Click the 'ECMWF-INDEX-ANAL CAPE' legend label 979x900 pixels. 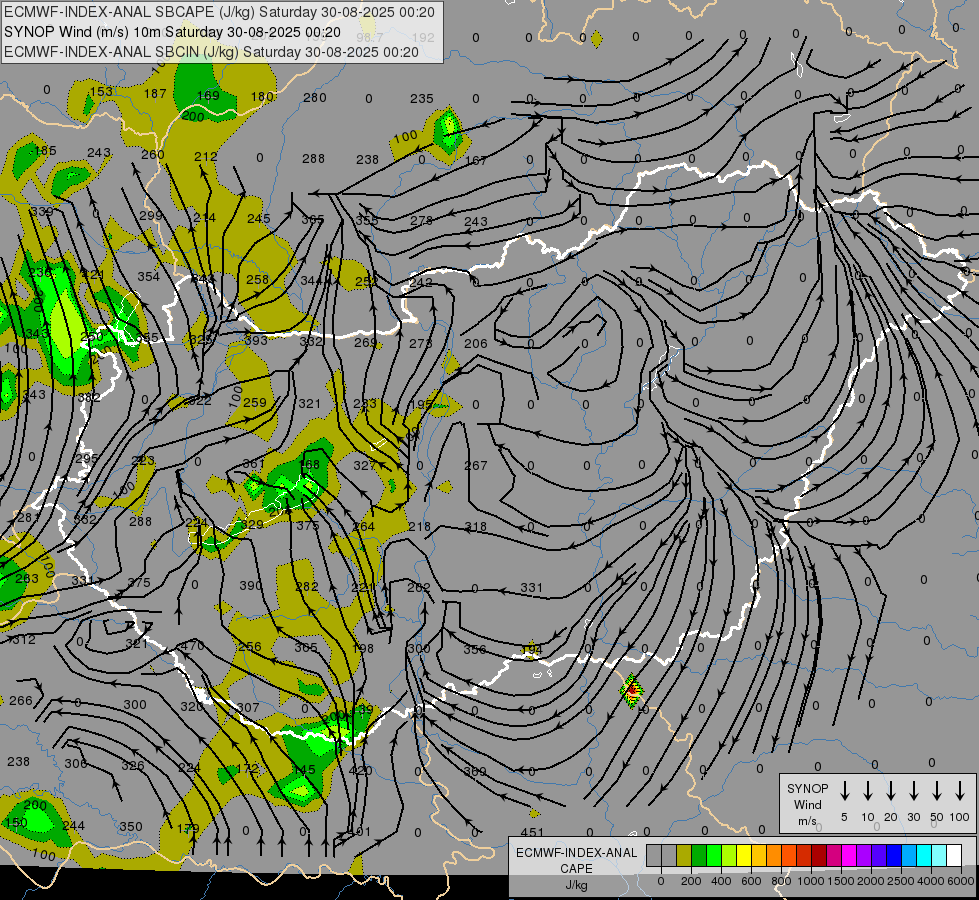tap(576, 860)
